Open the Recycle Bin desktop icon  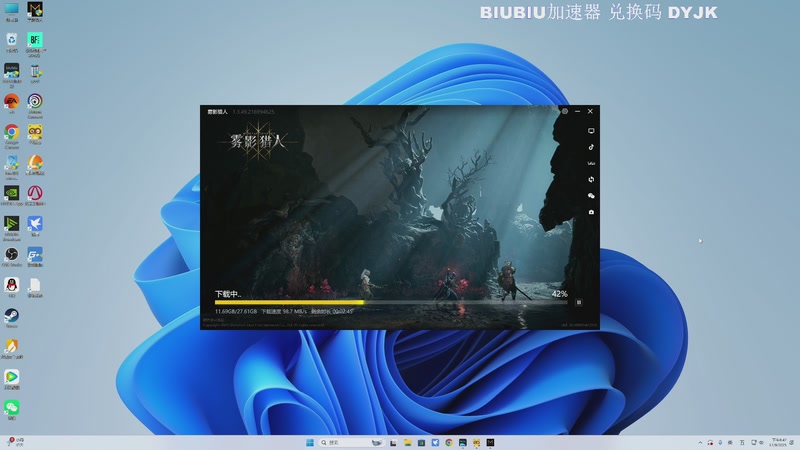point(11,42)
